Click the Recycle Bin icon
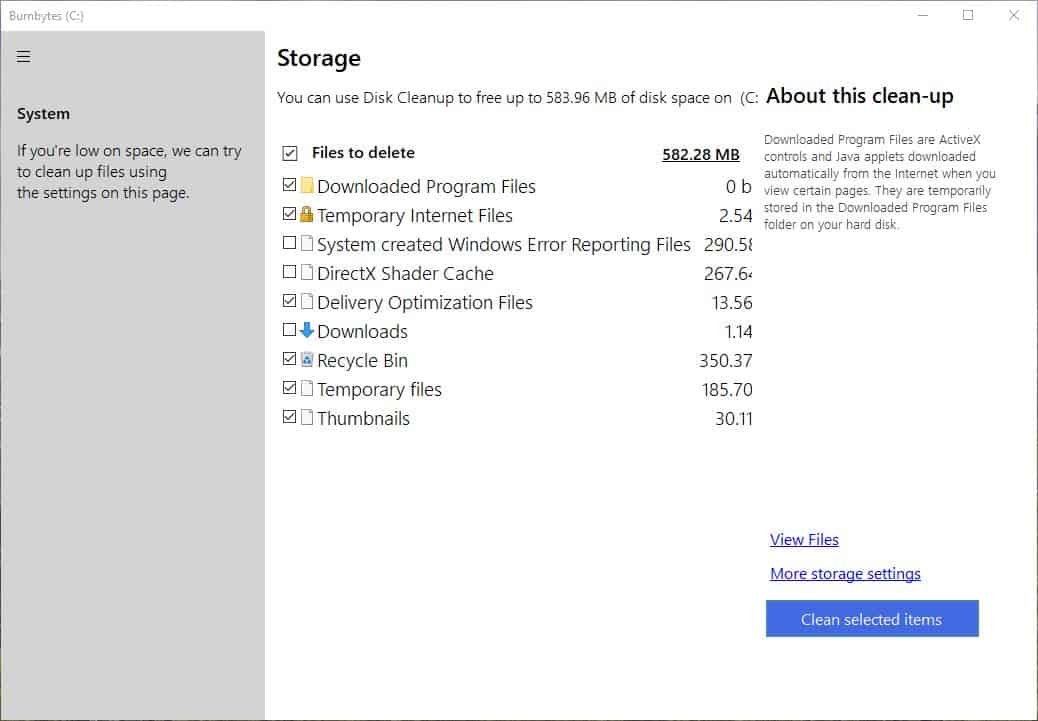1038x721 pixels. tap(306, 359)
